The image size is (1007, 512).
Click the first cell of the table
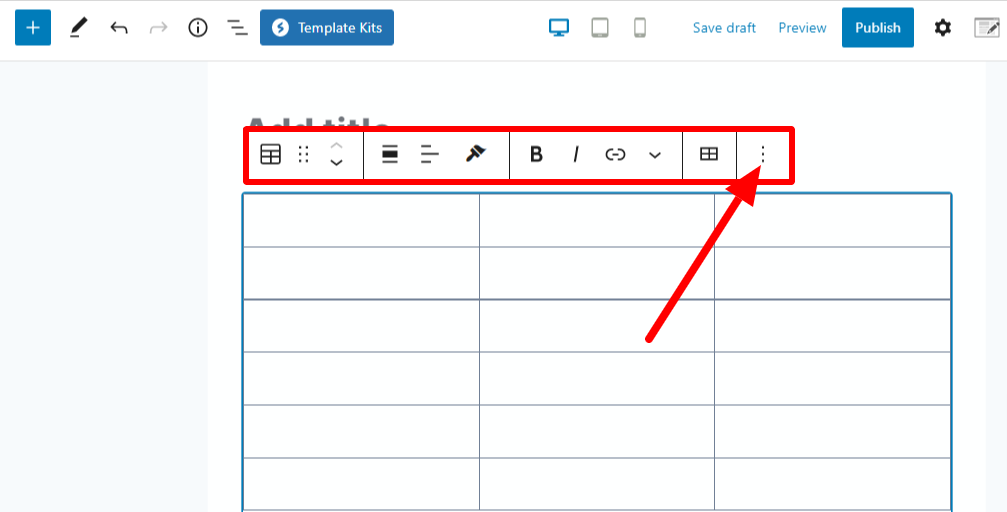361,220
